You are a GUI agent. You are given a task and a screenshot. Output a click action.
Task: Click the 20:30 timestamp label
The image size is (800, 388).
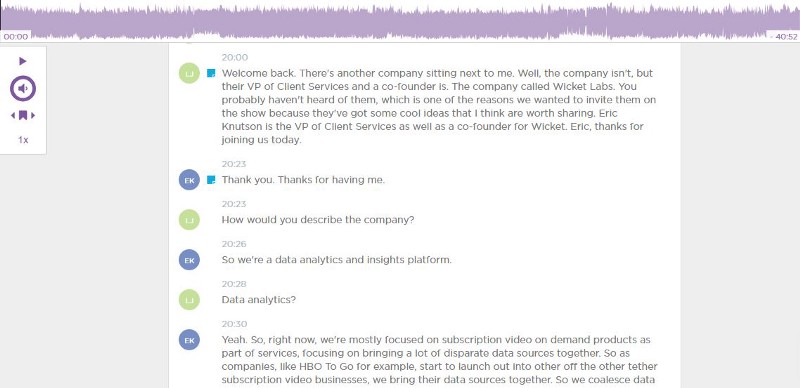pos(234,324)
